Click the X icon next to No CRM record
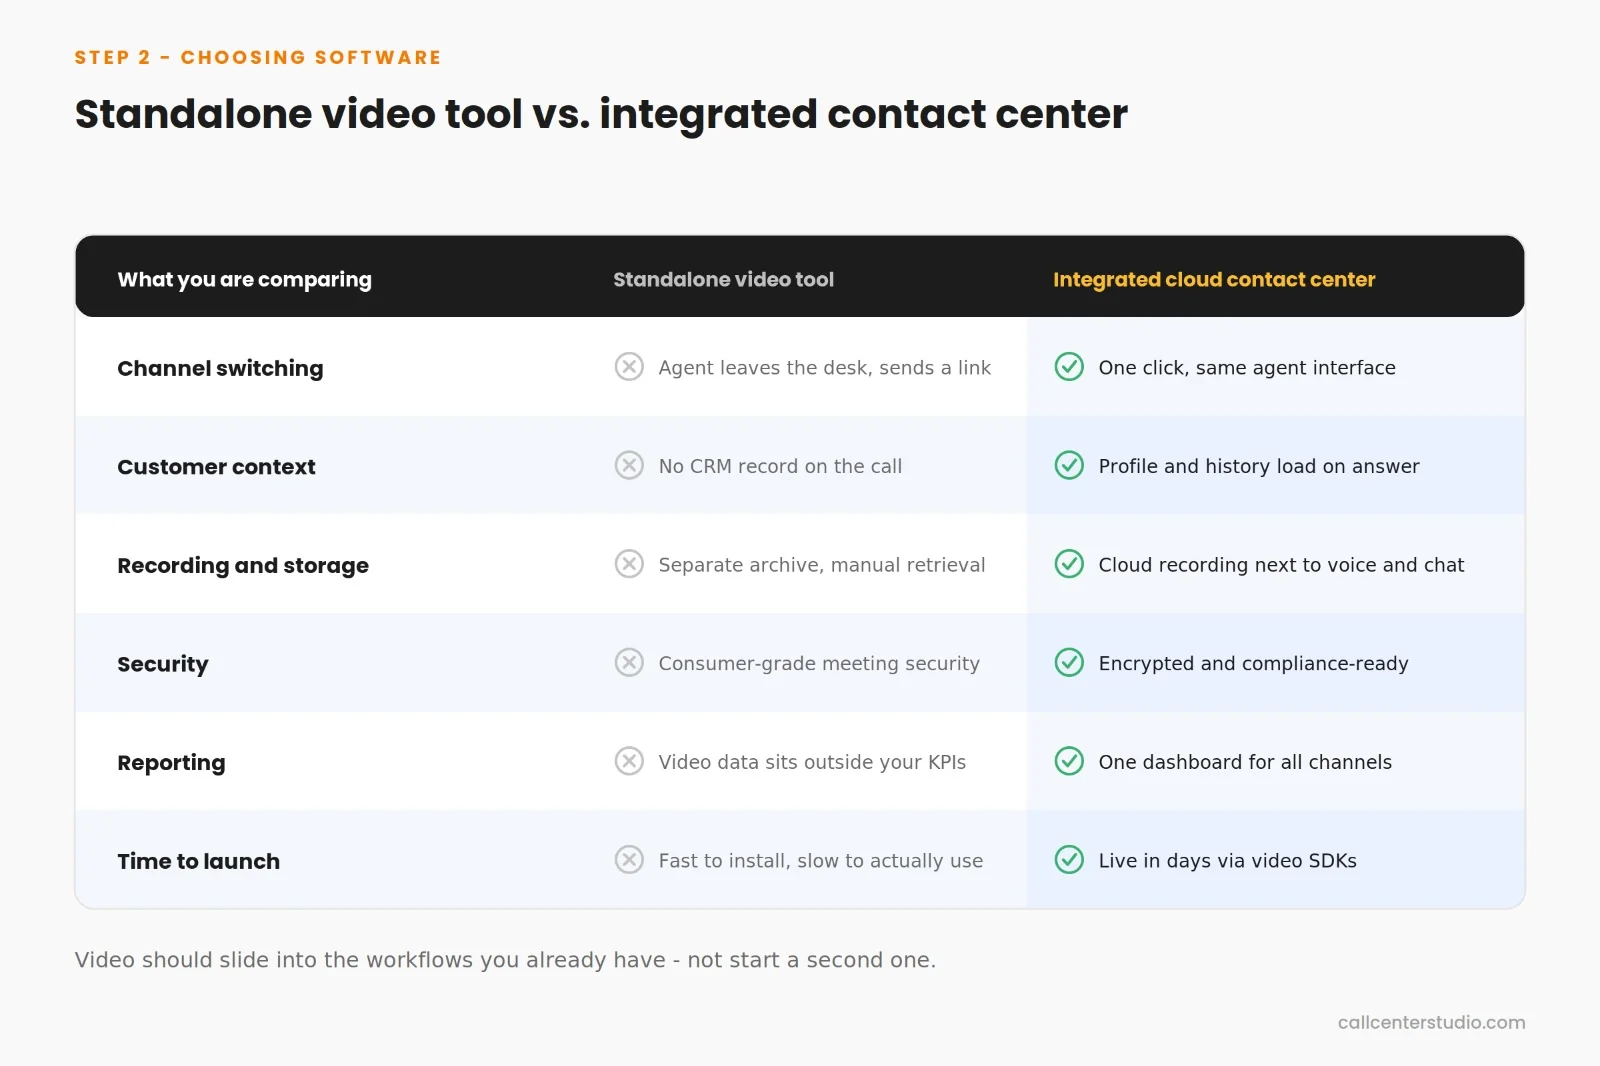The image size is (1600, 1066). (x=629, y=465)
